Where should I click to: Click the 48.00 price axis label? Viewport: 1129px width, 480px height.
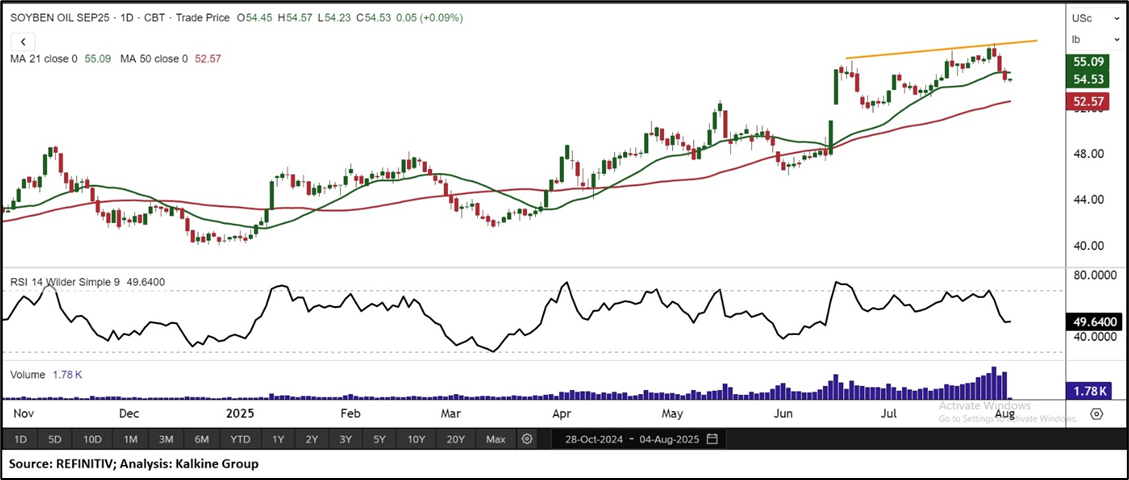tap(1087, 154)
